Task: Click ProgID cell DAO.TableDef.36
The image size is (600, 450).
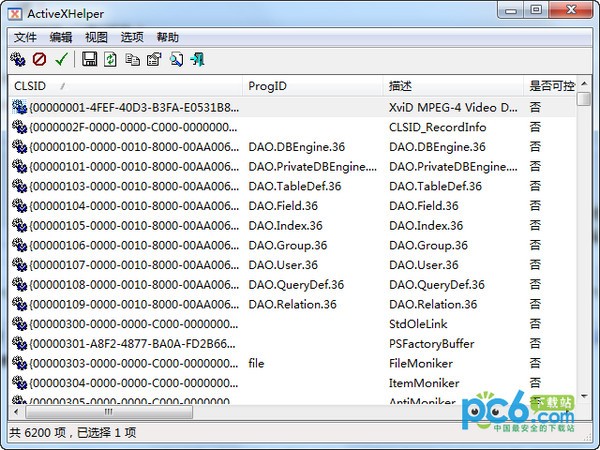Action: [x=295, y=186]
